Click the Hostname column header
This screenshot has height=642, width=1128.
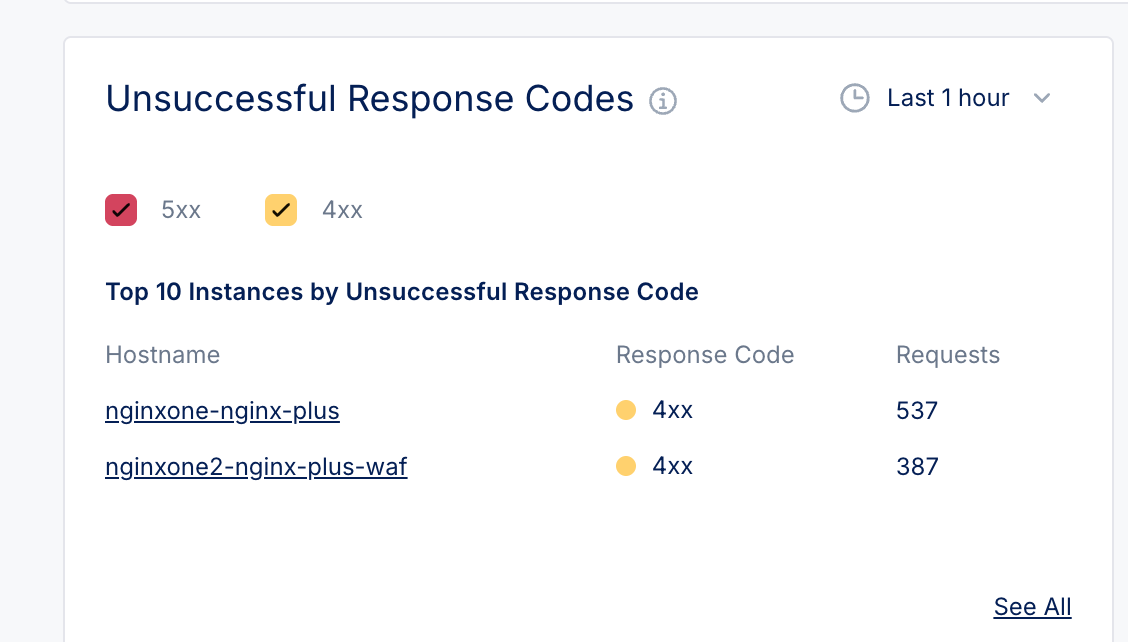coord(162,355)
